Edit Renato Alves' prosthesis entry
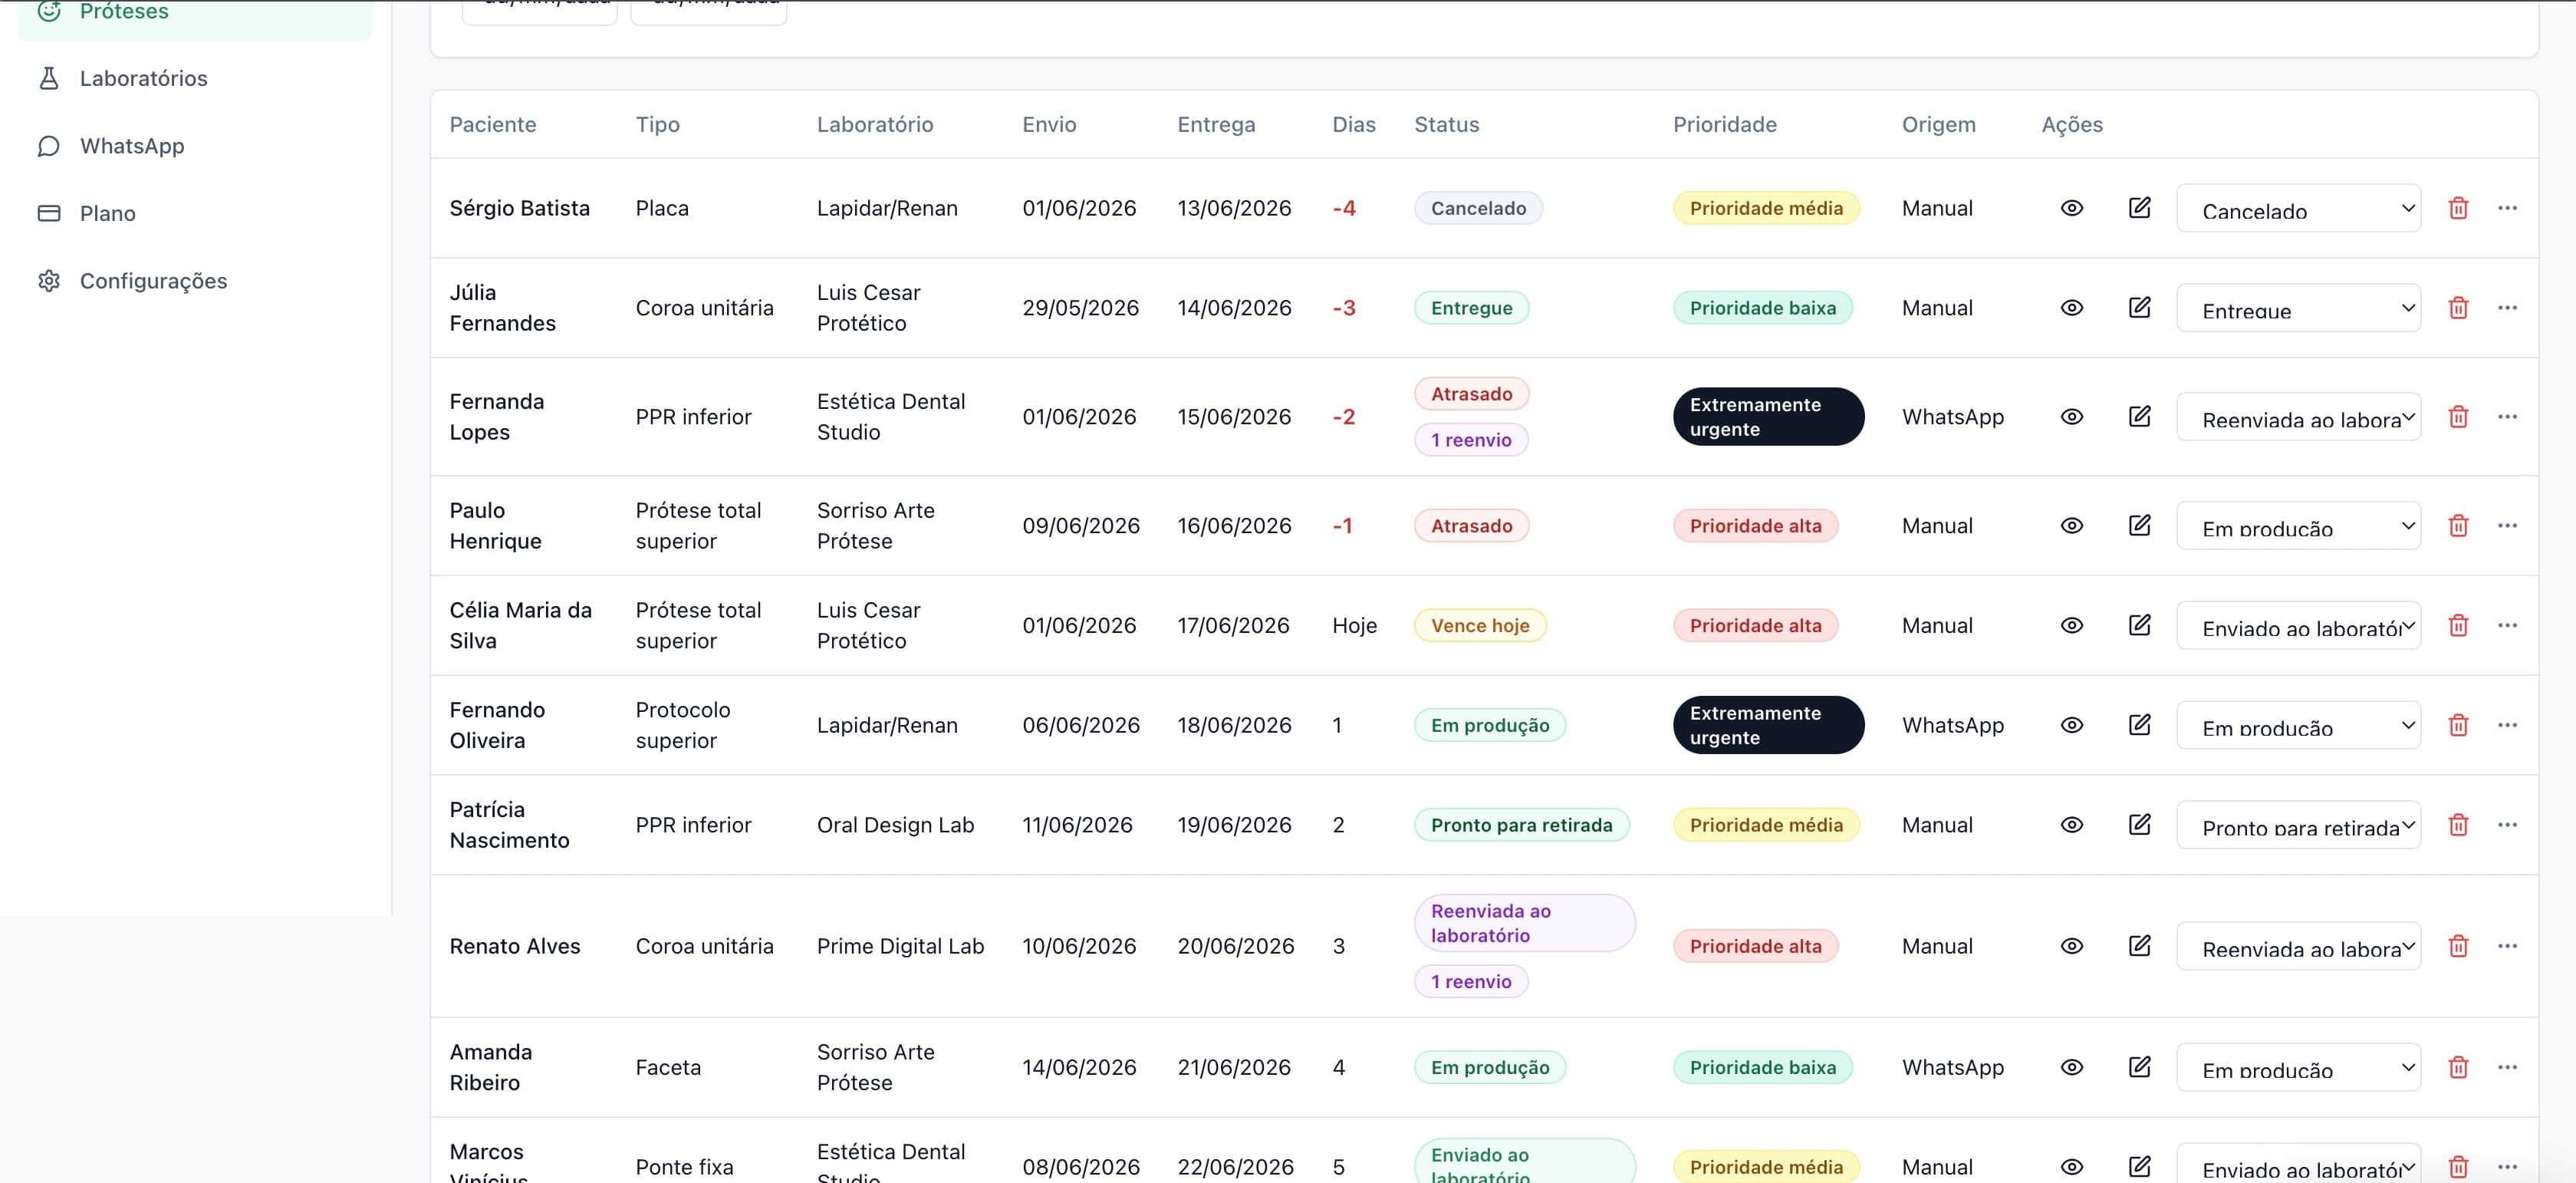The height and width of the screenshot is (1183, 2576). click(2140, 946)
